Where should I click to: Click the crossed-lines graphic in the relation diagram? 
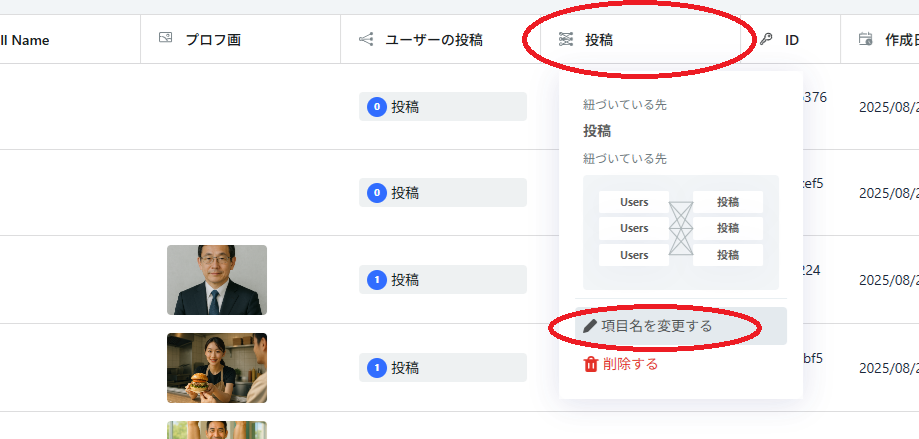(x=681, y=228)
